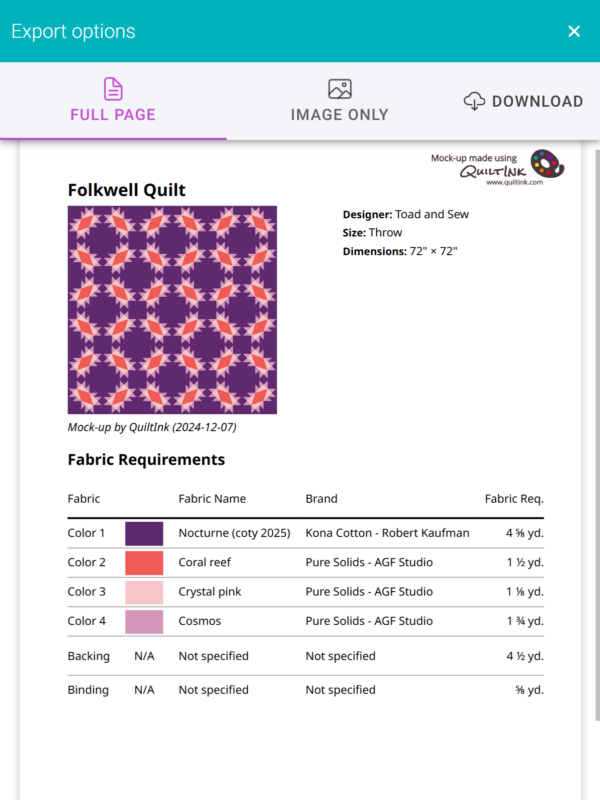Image resolution: width=600 pixels, height=800 pixels.
Task: Close the Export options dialog
Action: pos(574,31)
